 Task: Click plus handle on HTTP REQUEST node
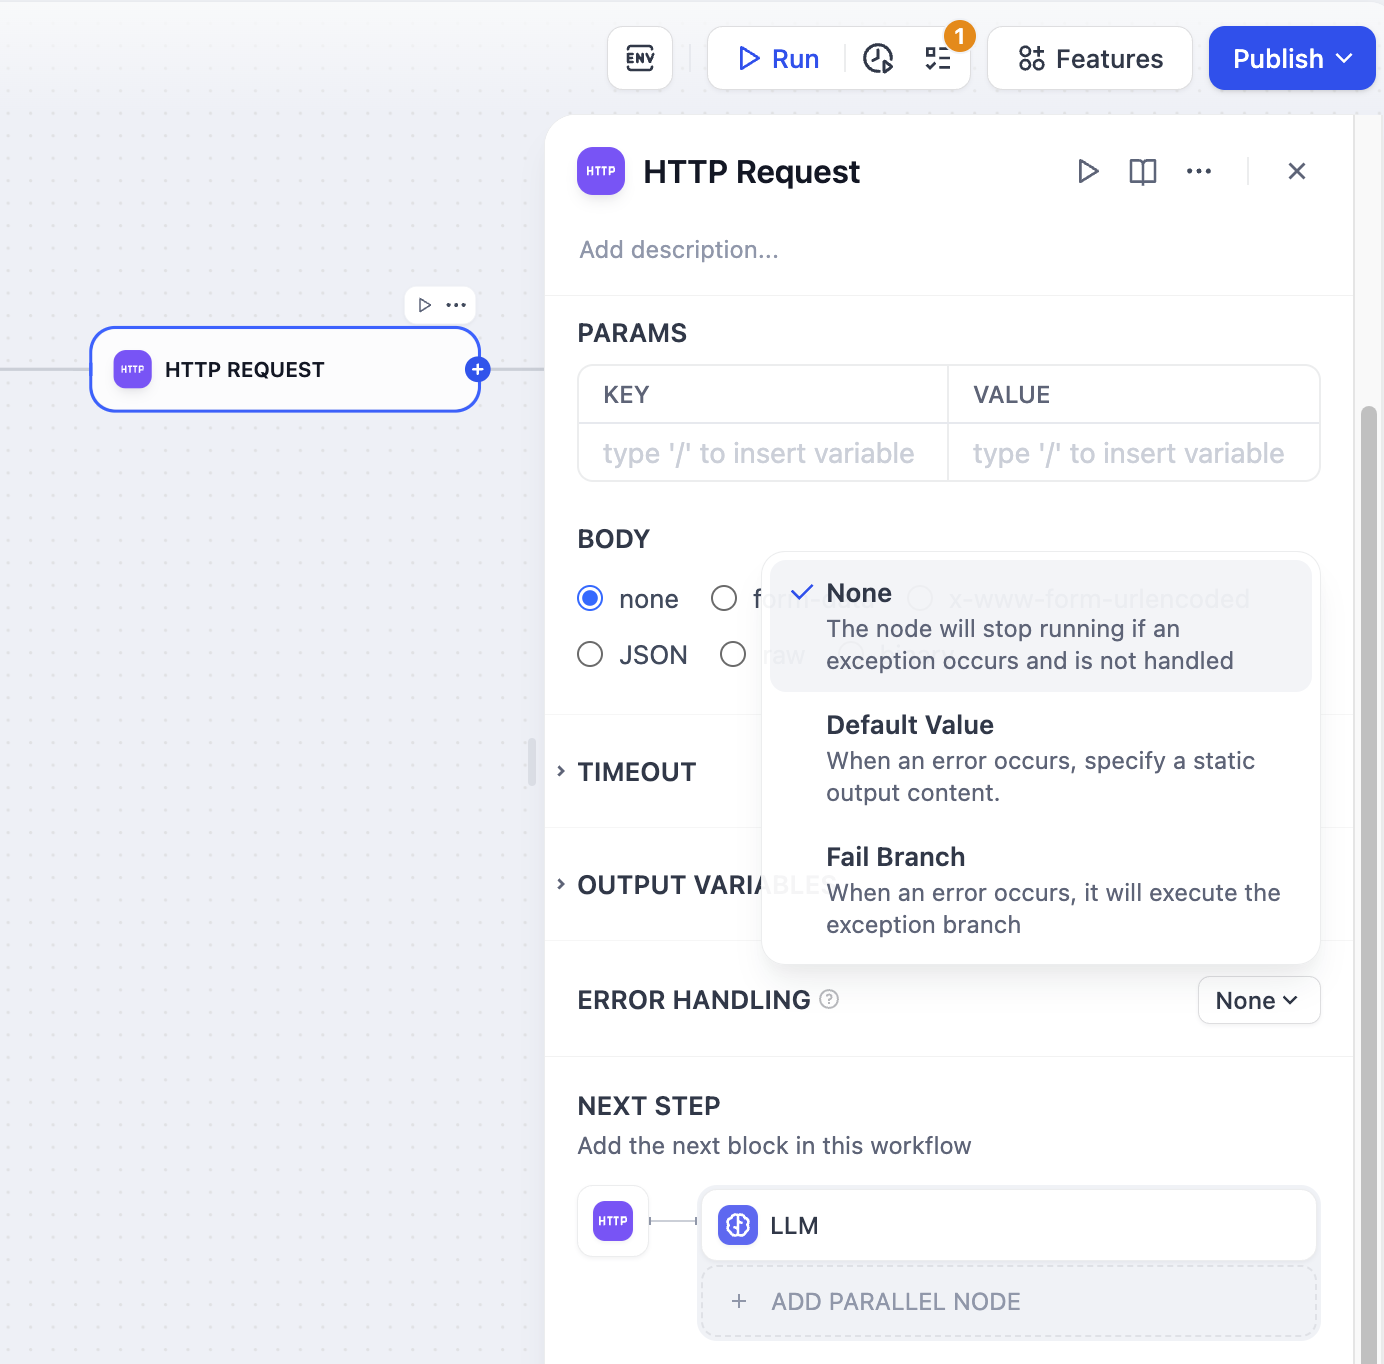click(x=478, y=369)
